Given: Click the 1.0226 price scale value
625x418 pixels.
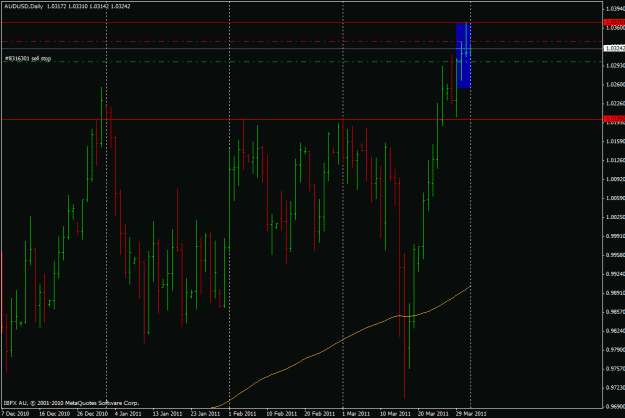Looking at the screenshot, I should pyautogui.click(x=615, y=103).
